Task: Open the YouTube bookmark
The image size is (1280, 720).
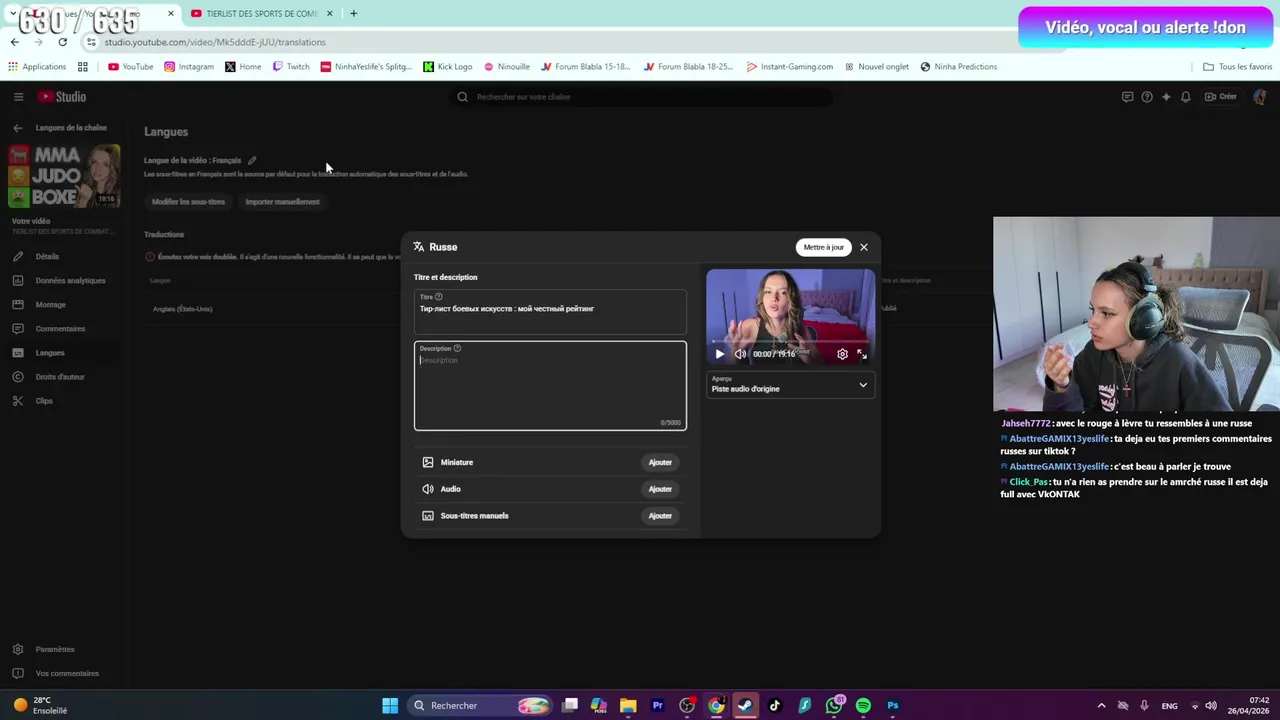Action: click(131, 67)
